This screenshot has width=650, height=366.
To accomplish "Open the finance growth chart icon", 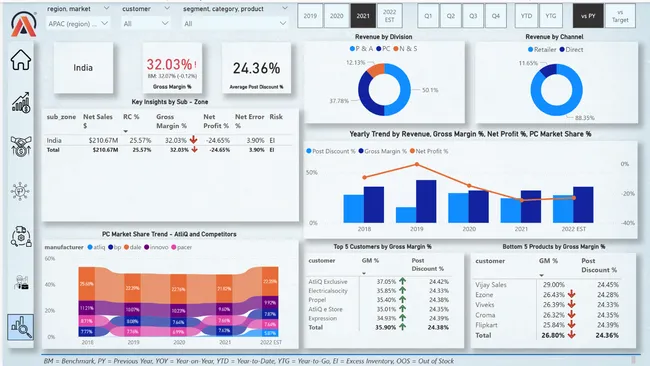I will point(21,103).
